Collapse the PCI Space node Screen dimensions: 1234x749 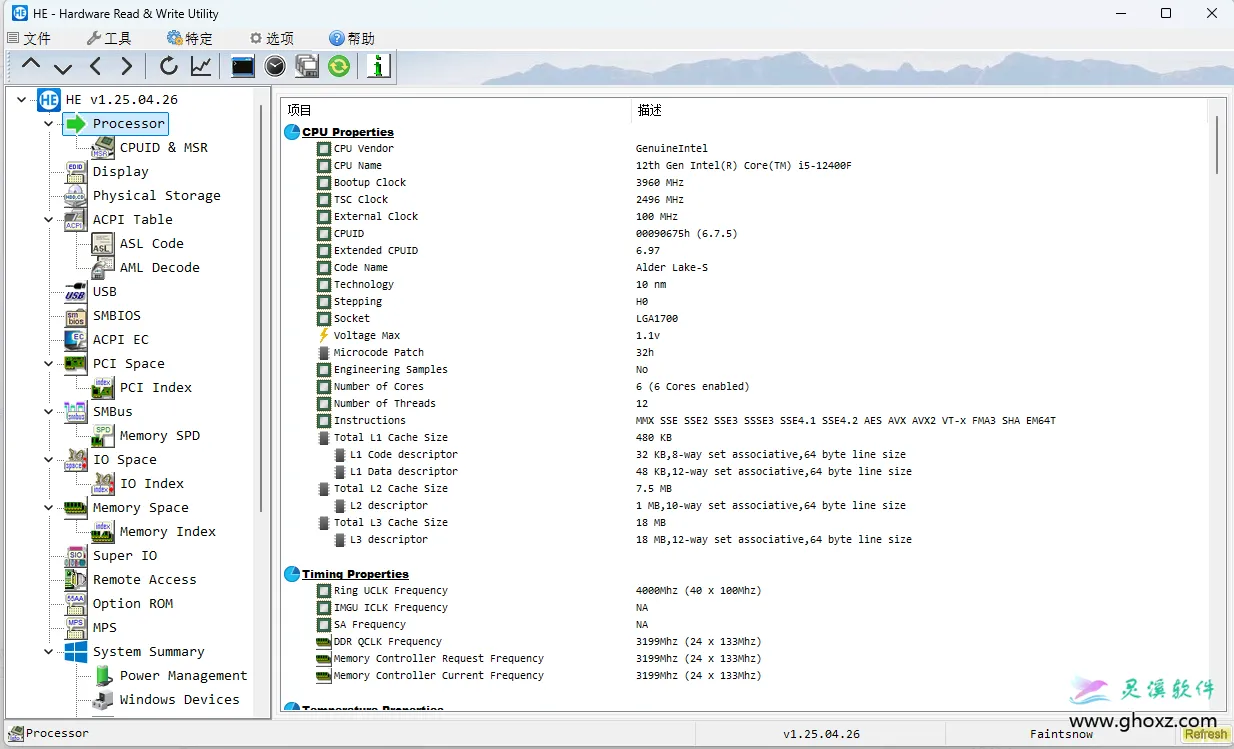(x=49, y=364)
